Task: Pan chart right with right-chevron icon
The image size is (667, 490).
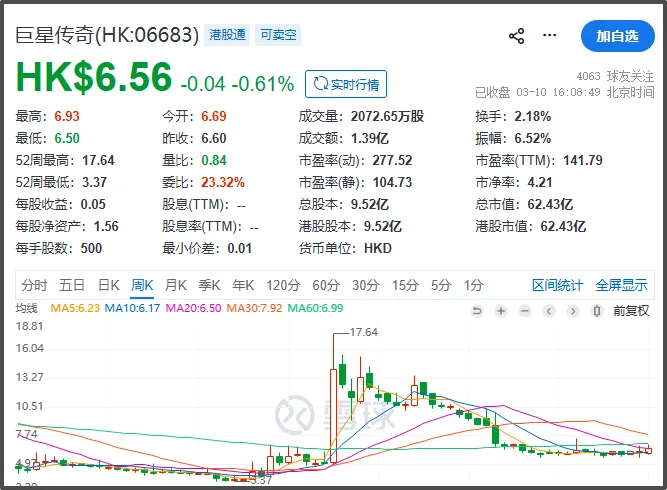Action: click(x=573, y=311)
